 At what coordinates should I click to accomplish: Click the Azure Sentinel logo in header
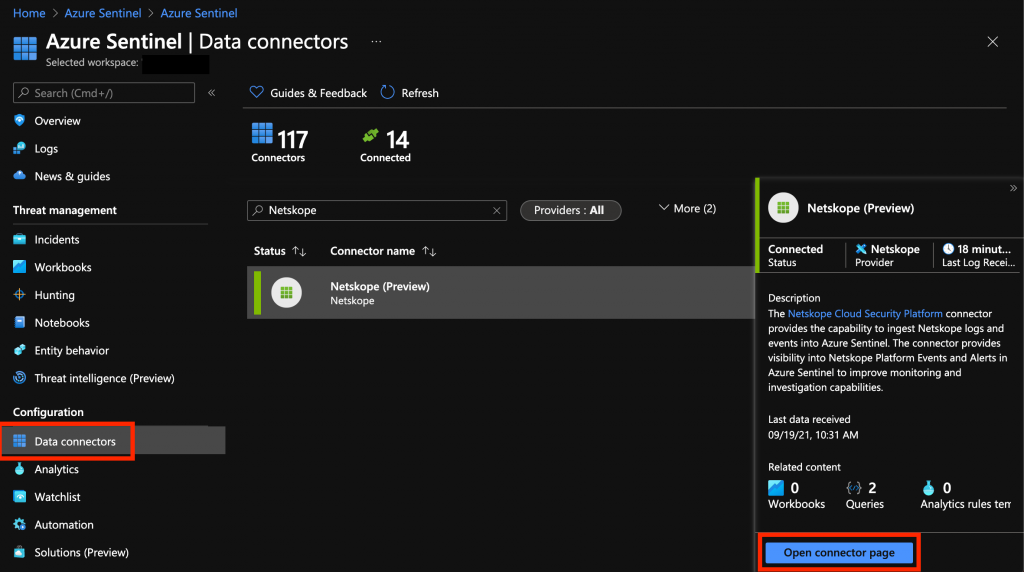(x=25, y=48)
